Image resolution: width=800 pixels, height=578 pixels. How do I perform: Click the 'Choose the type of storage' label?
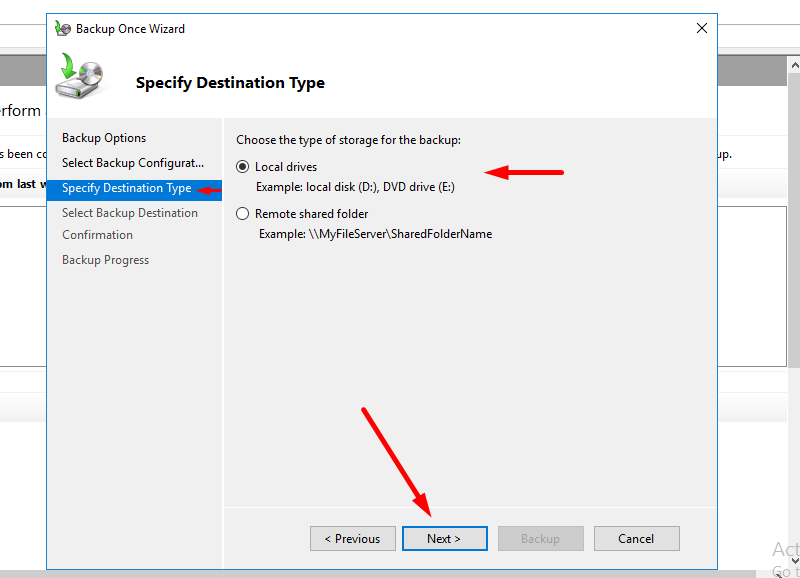coord(348,140)
